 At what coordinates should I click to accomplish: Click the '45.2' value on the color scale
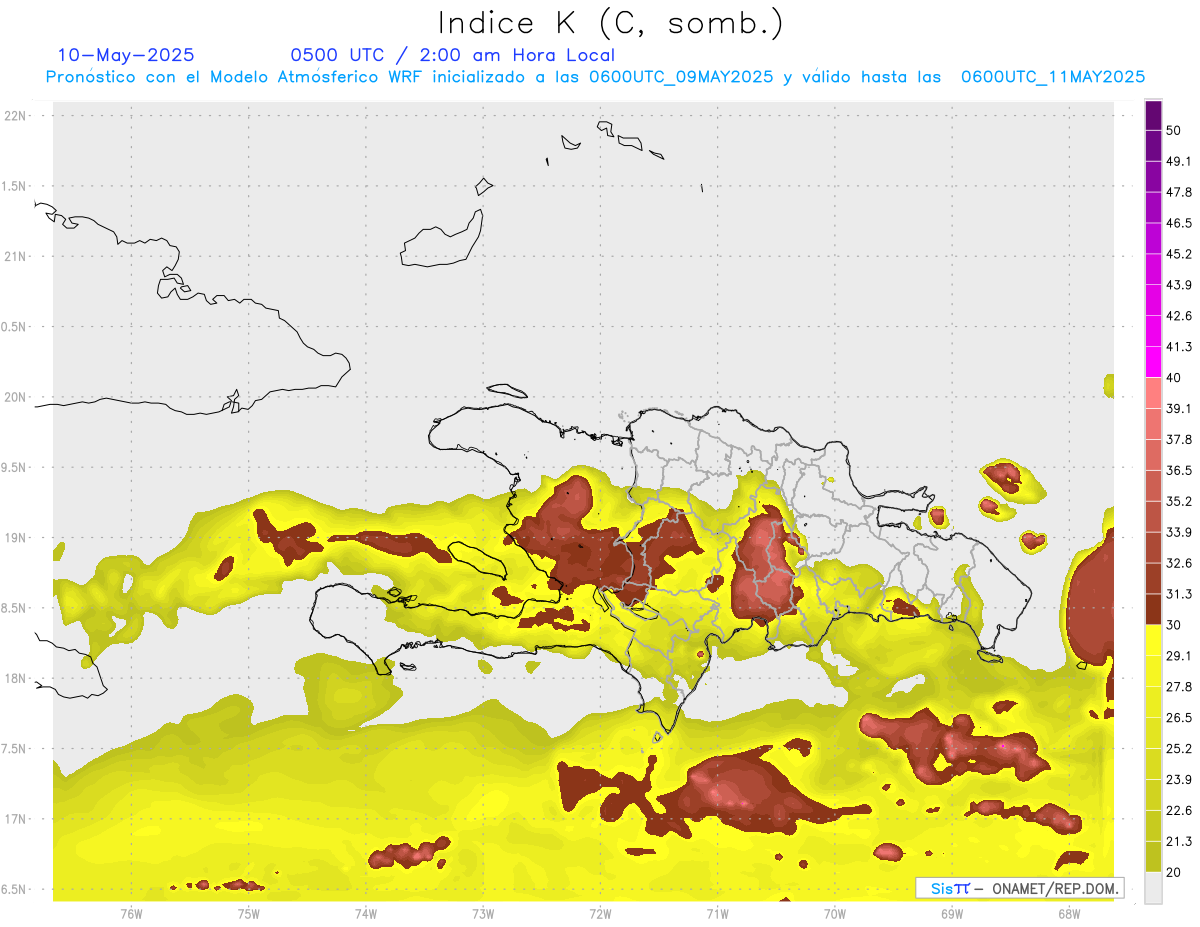click(1179, 254)
